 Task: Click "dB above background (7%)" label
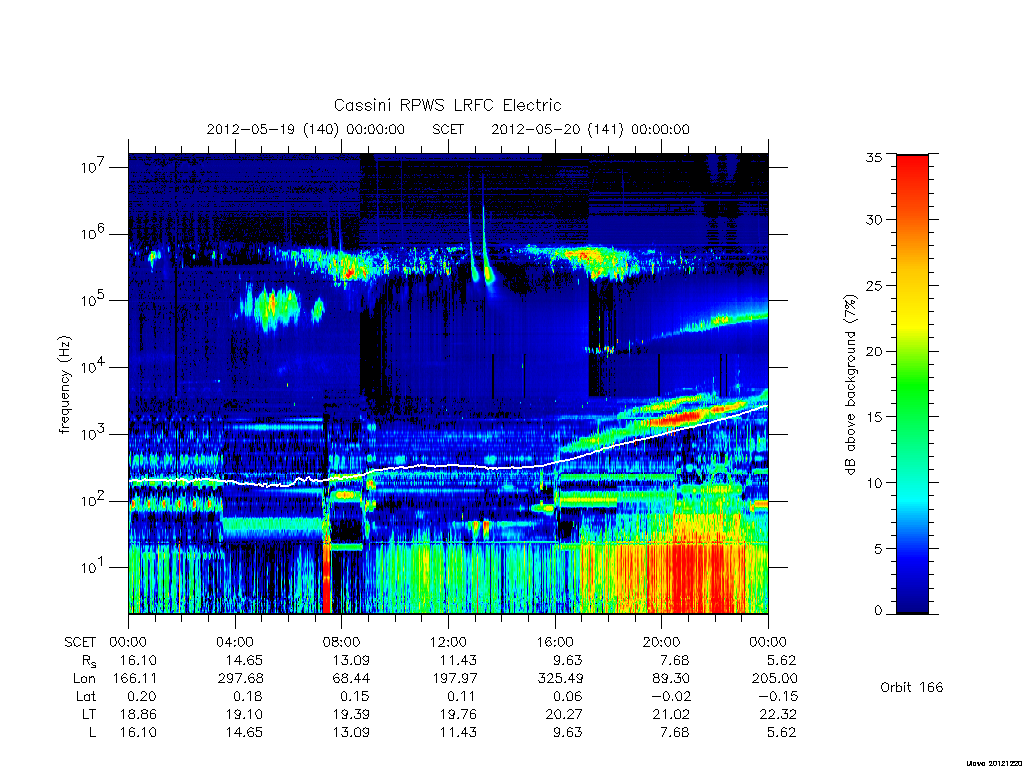(x=850, y=384)
